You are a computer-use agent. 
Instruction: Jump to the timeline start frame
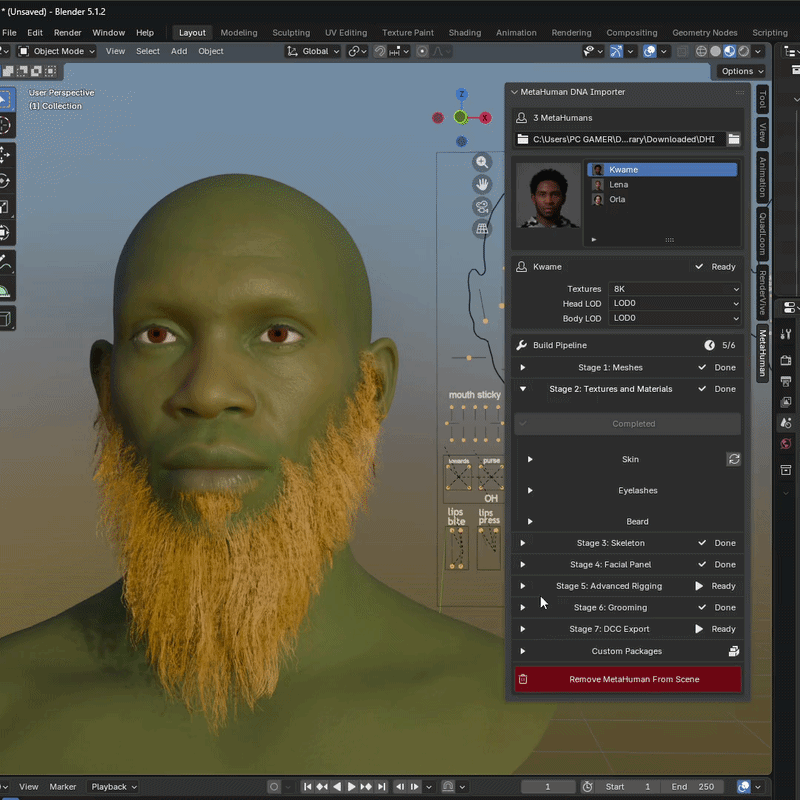307,786
